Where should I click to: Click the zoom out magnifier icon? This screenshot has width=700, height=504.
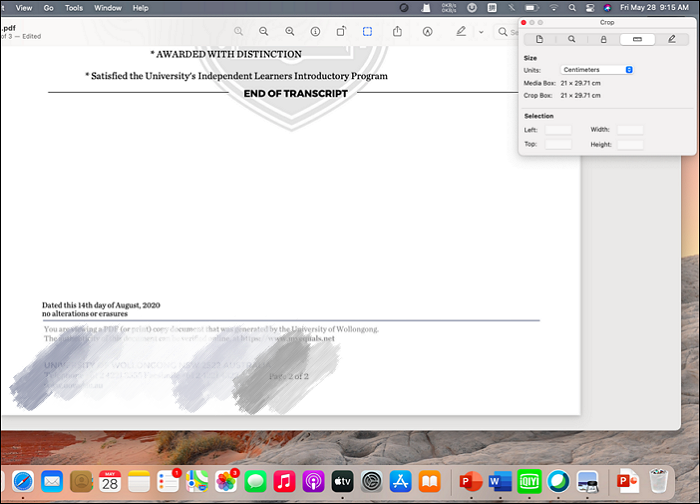264,32
